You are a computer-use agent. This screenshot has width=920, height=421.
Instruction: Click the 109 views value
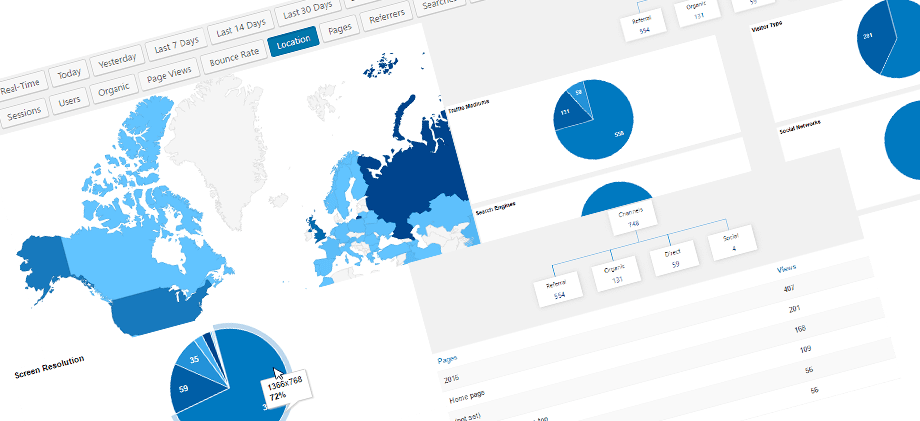click(x=804, y=349)
